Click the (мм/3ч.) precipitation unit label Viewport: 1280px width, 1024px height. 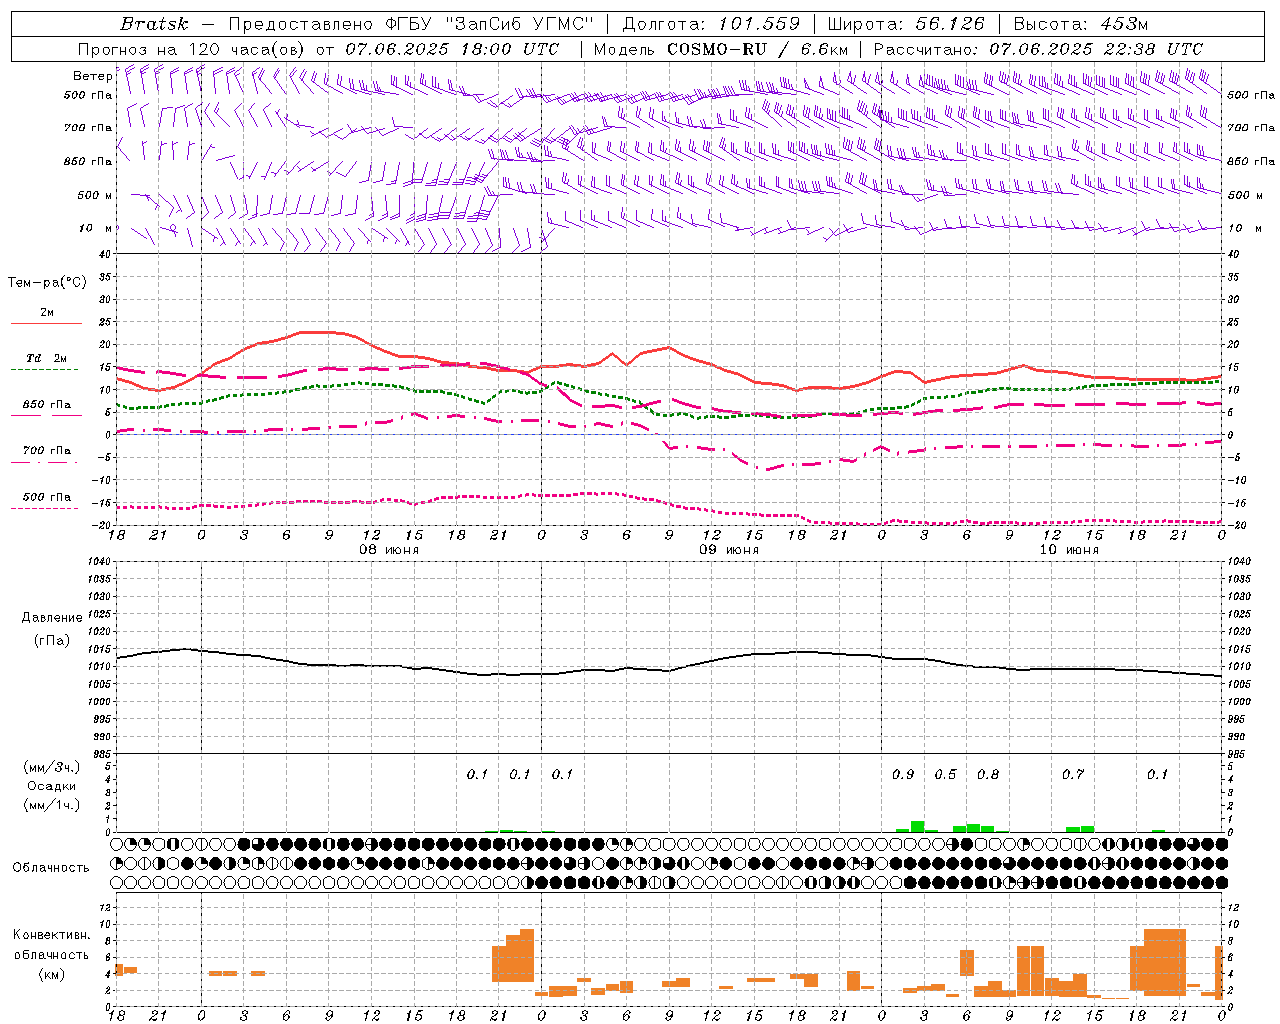tap(51, 767)
